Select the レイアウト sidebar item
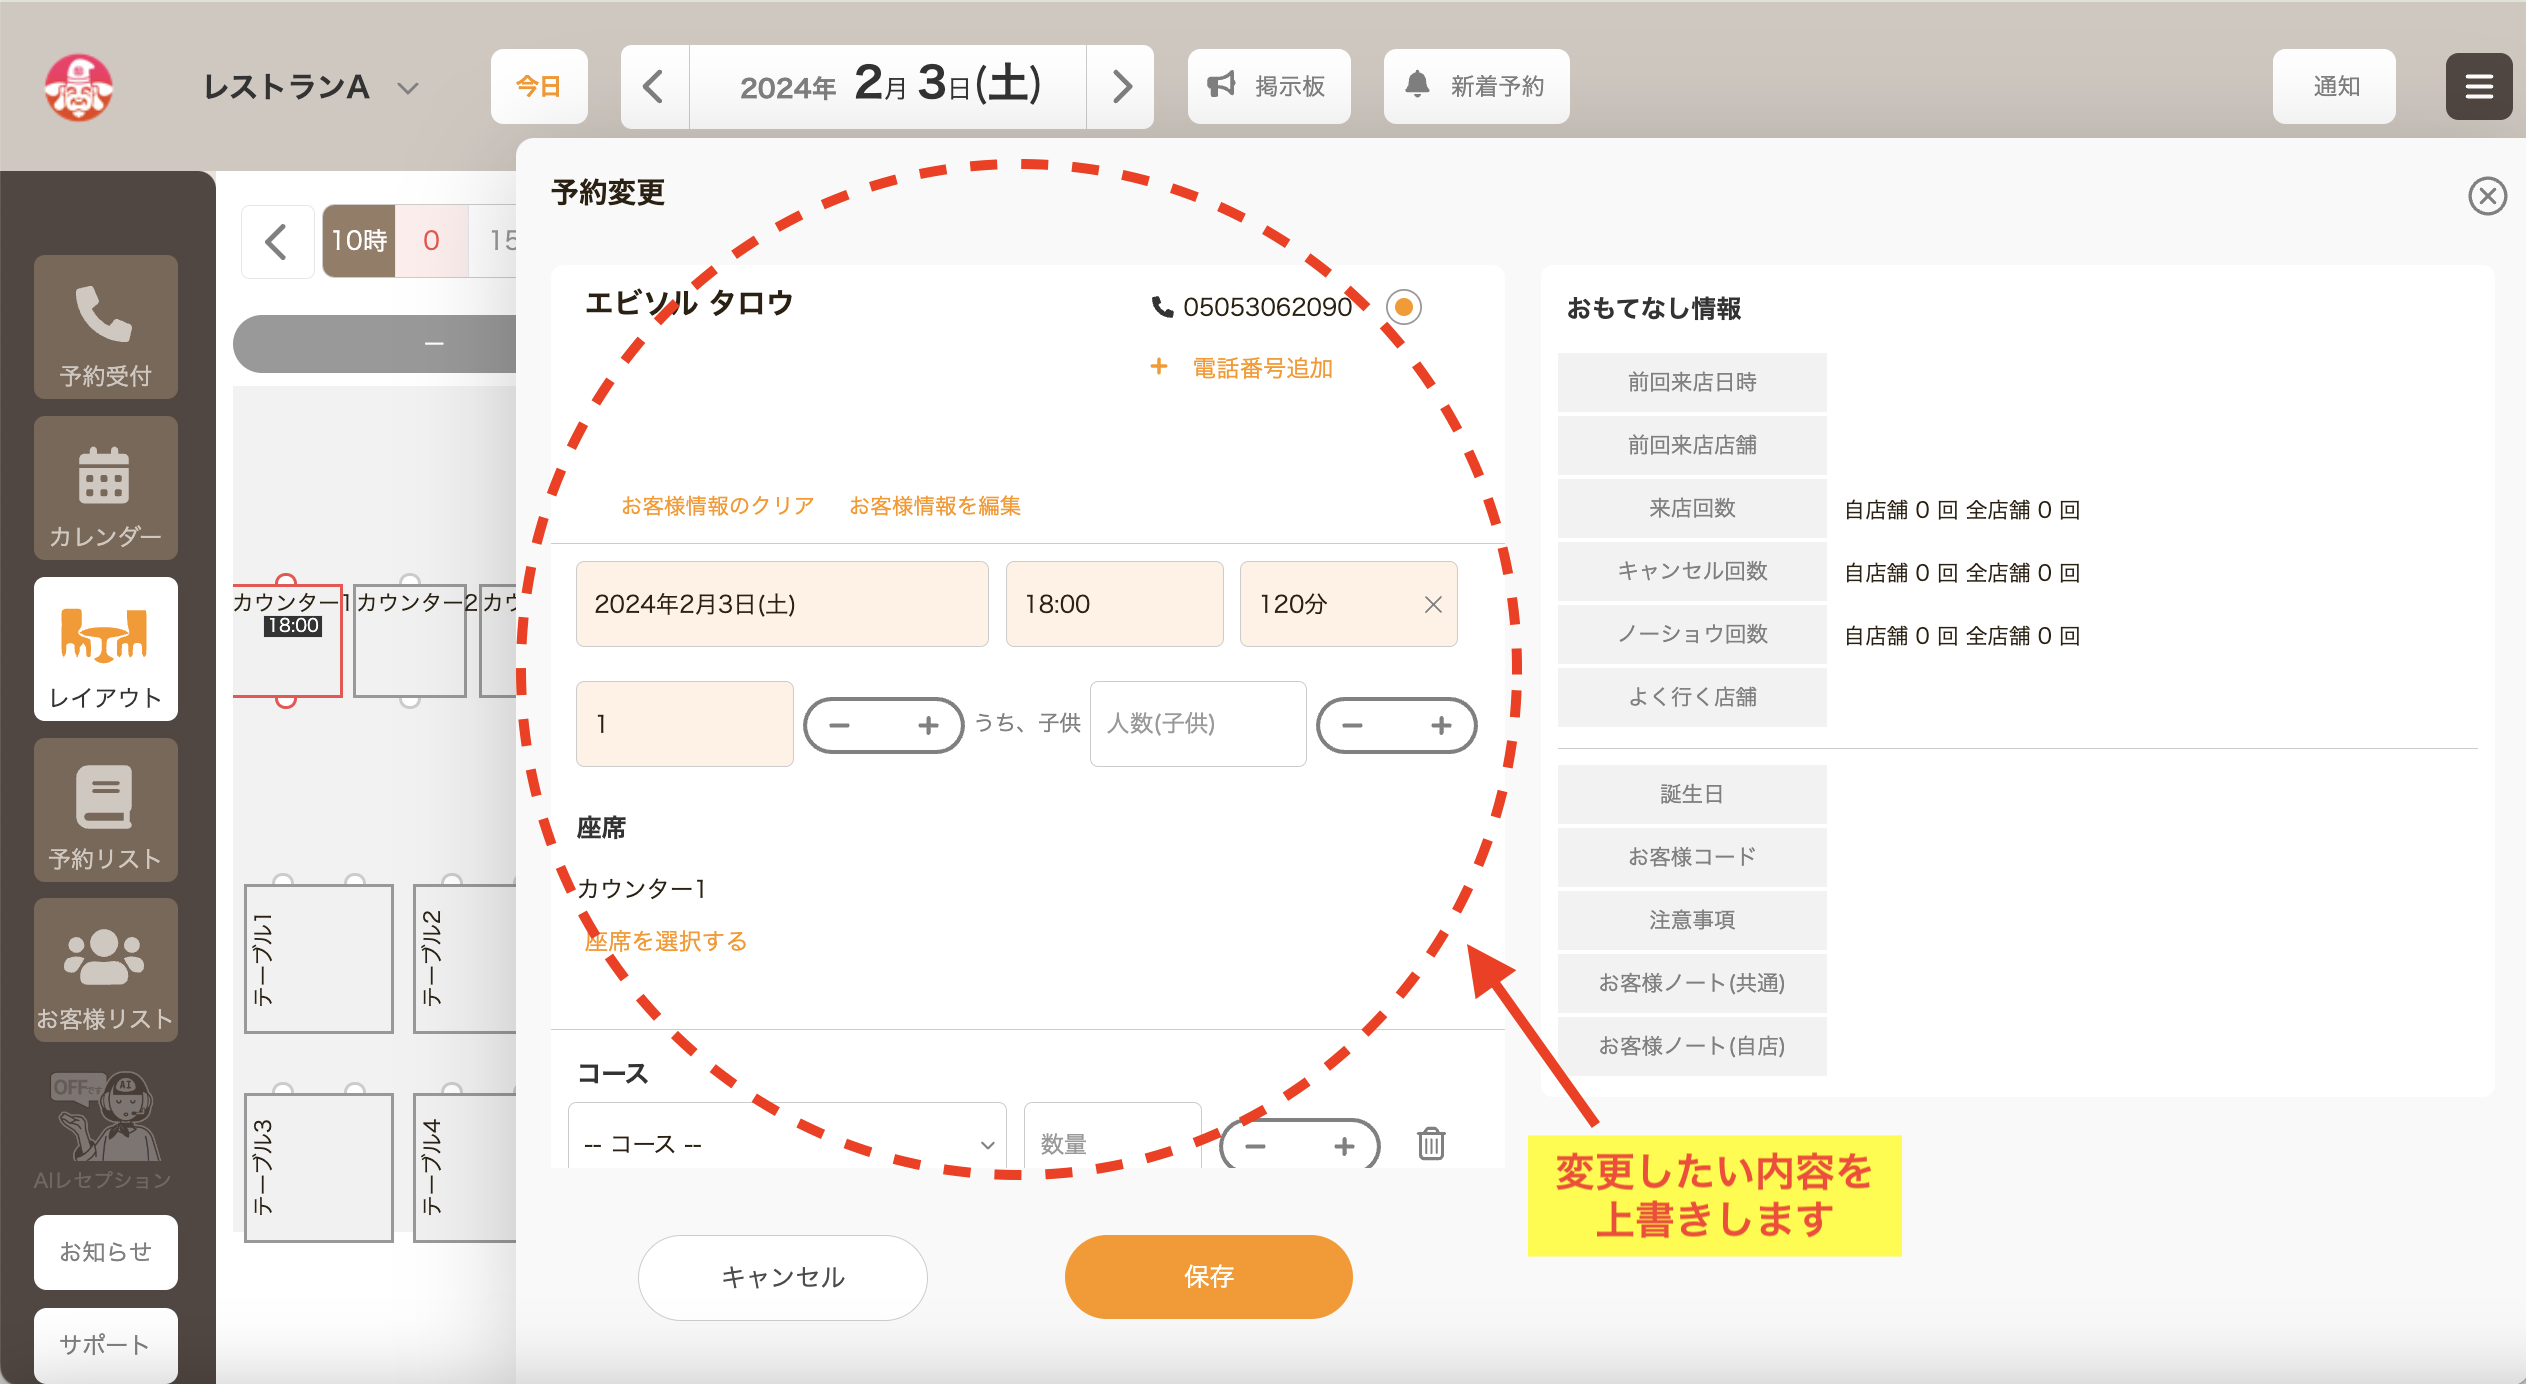The width and height of the screenshot is (2526, 1384). (105, 649)
